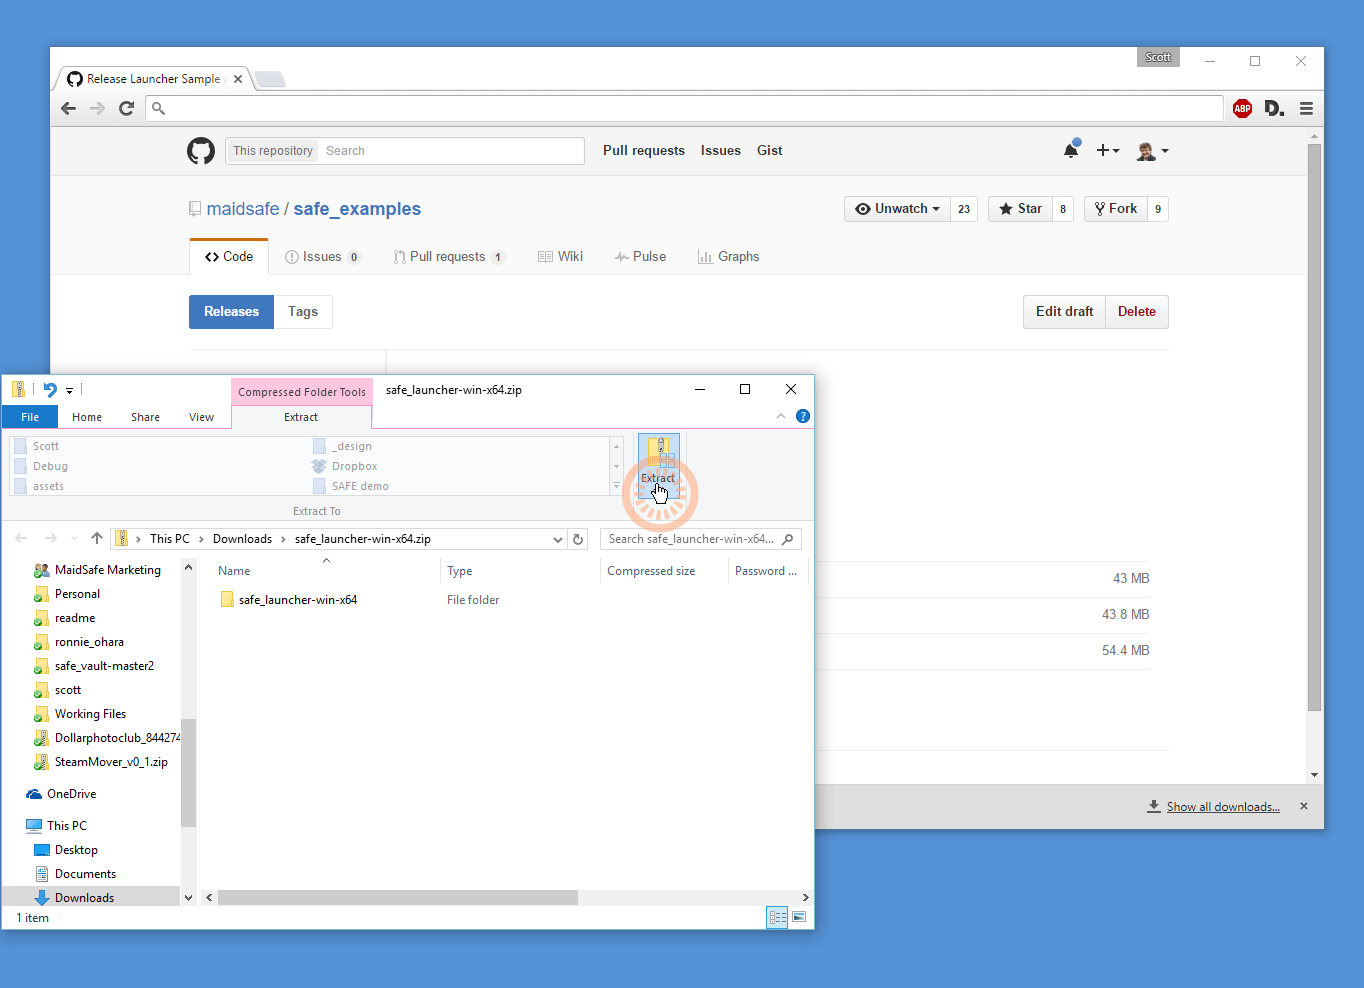Open the Explorer File menu
1364x988 pixels.
pyautogui.click(x=30, y=417)
